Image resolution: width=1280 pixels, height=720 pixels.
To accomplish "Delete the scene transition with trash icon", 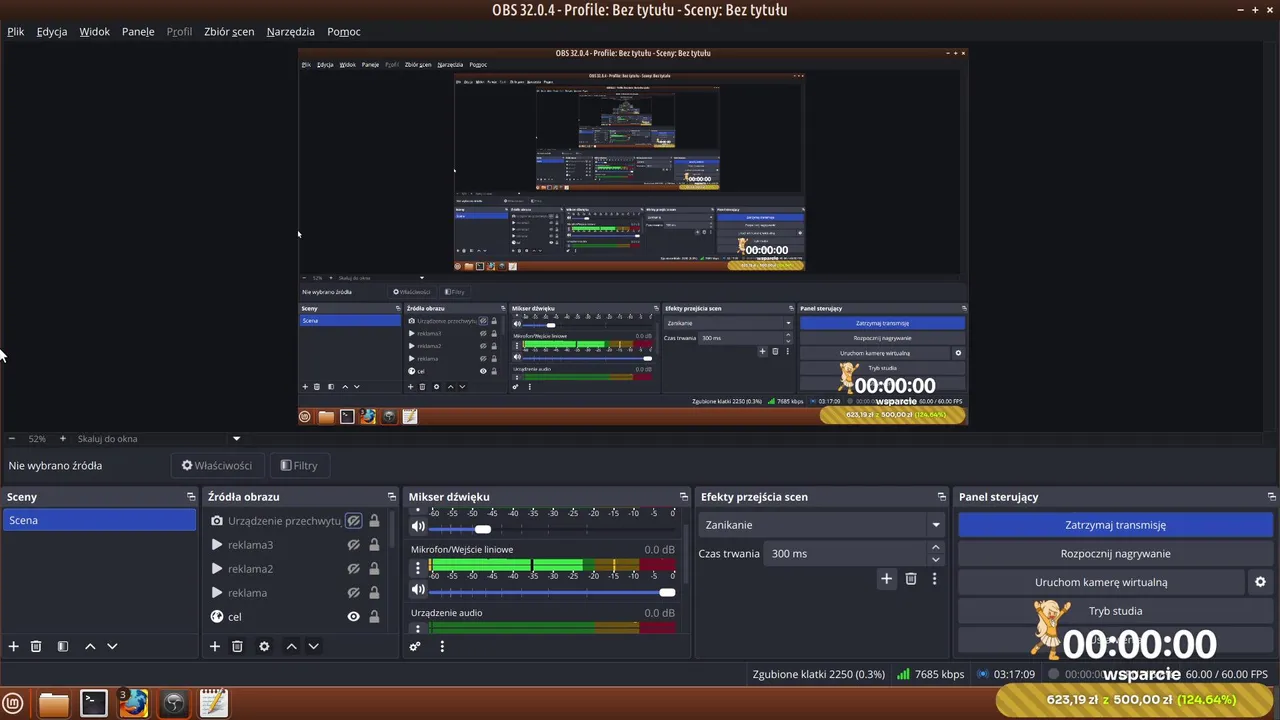I will click(x=911, y=579).
